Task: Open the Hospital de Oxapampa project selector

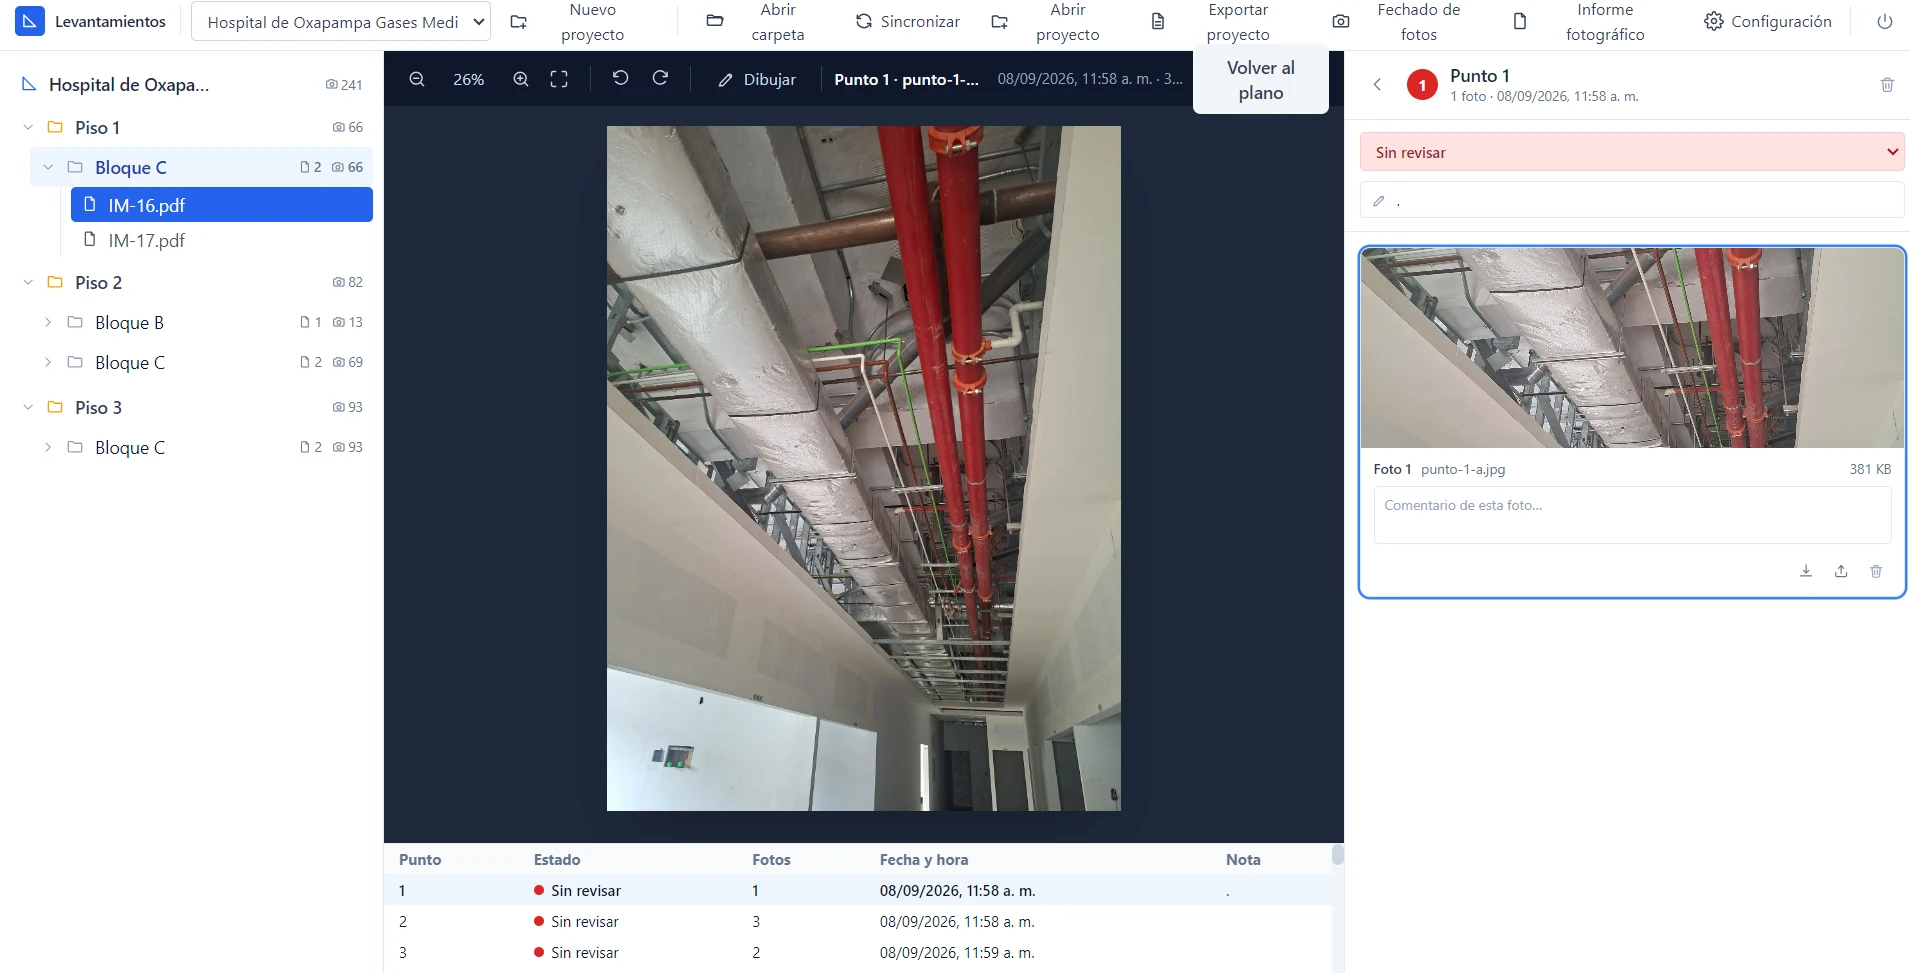Action: pos(341,21)
